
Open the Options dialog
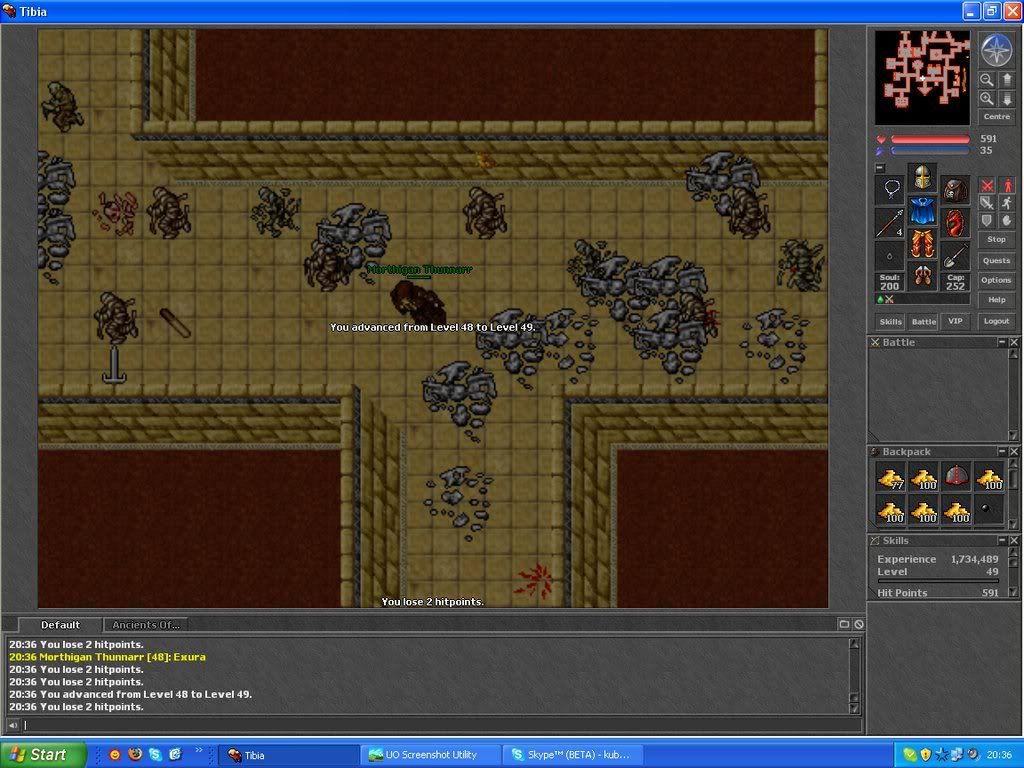point(997,280)
